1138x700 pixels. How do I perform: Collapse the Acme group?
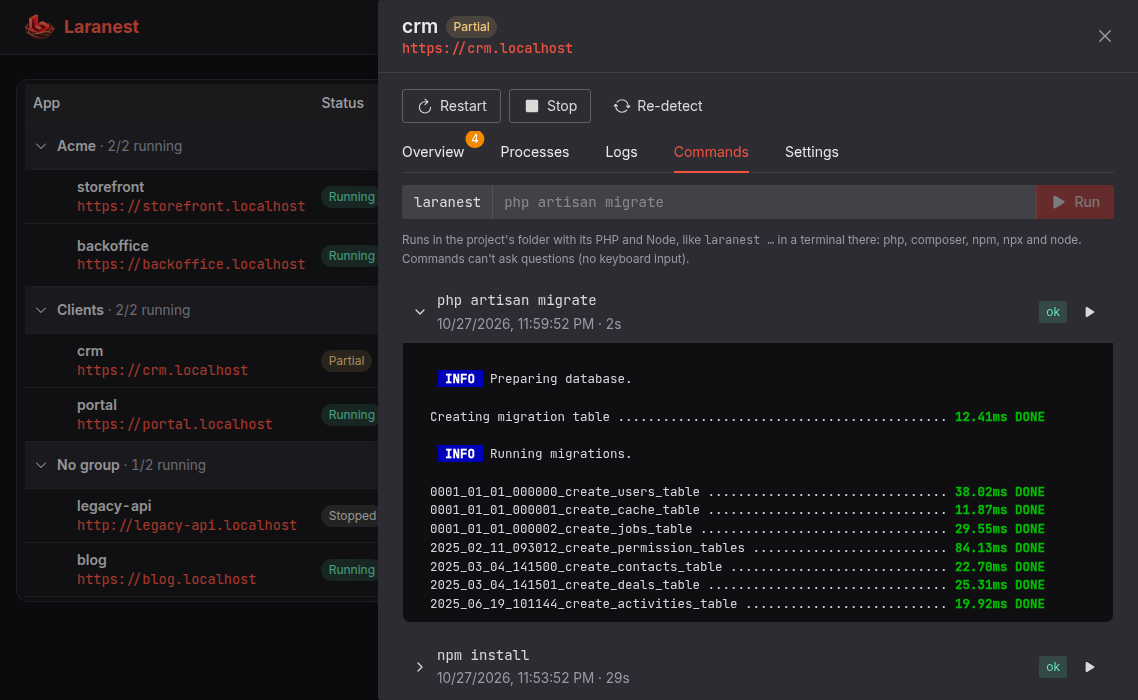[x=41, y=146]
